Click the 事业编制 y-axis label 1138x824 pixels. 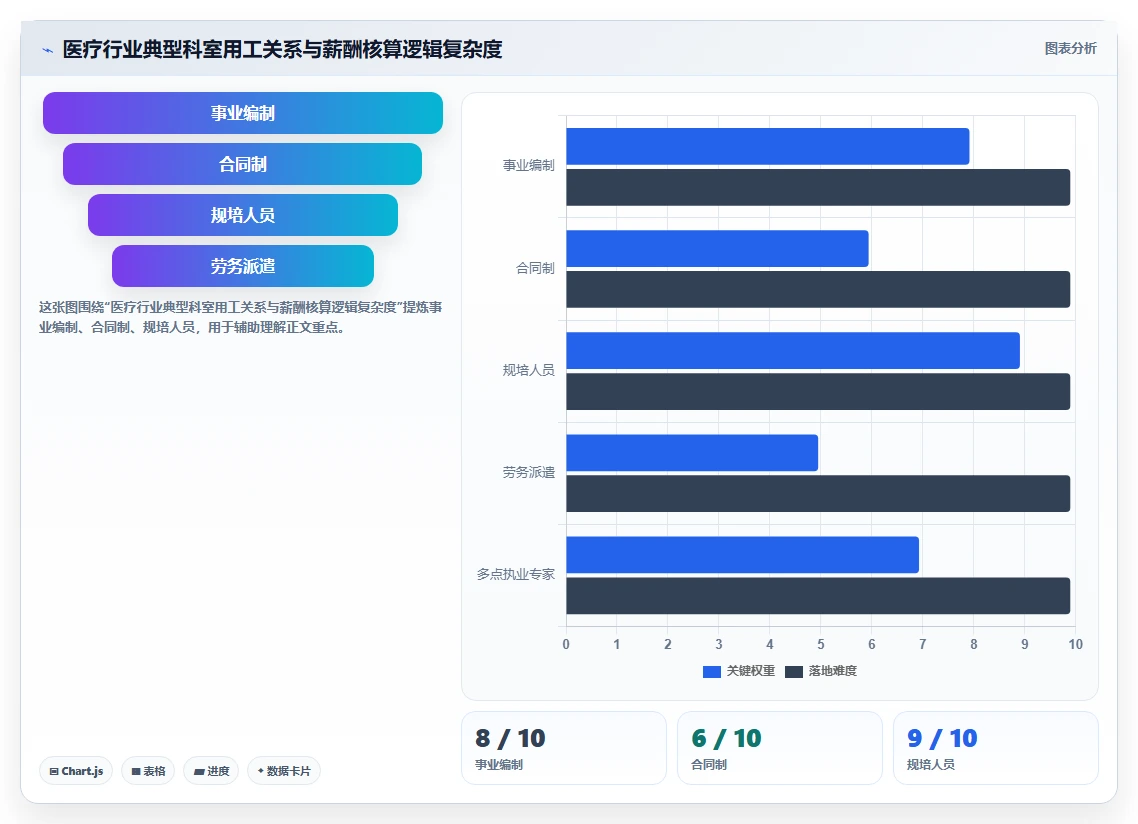[528, 166]
